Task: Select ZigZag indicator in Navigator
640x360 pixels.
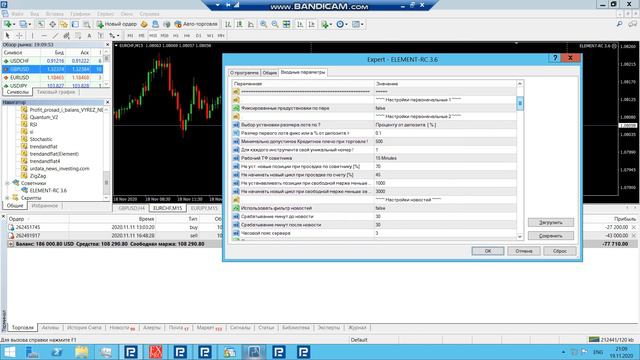Action: pyautogui.click(x=38, y=176)
